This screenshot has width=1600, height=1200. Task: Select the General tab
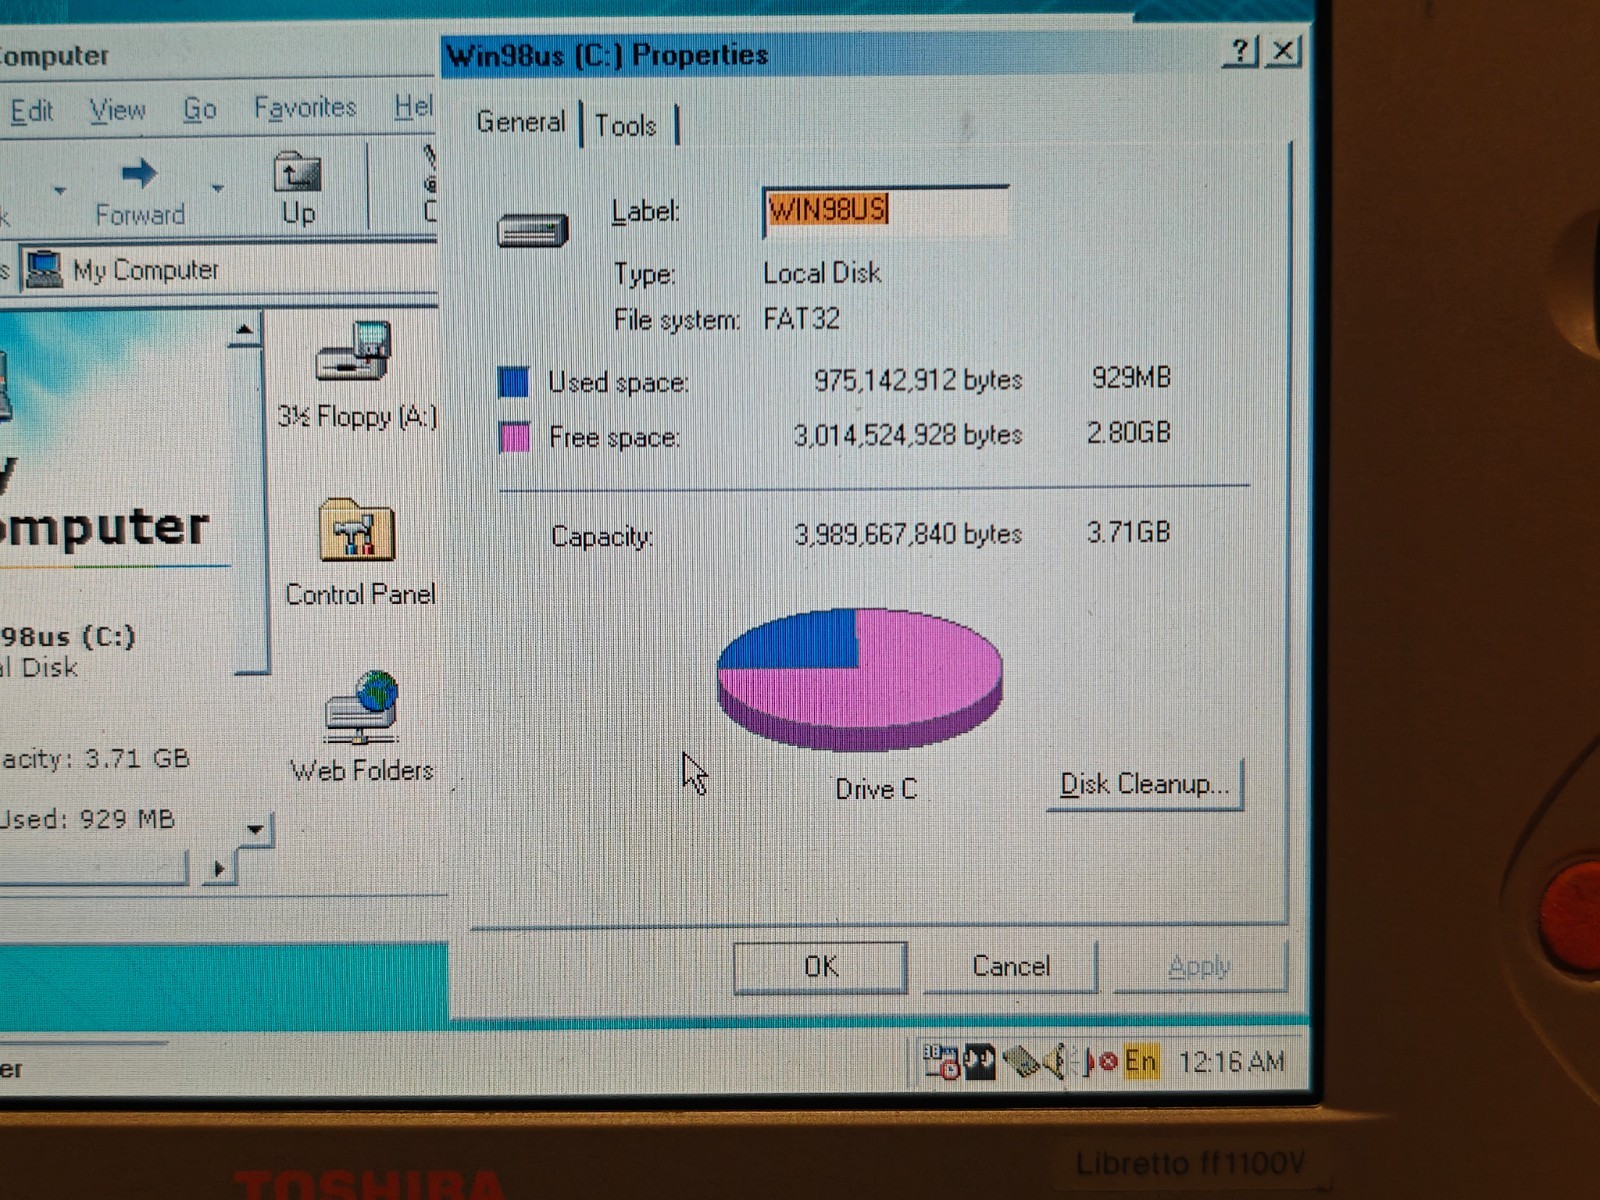pos(520,122)
